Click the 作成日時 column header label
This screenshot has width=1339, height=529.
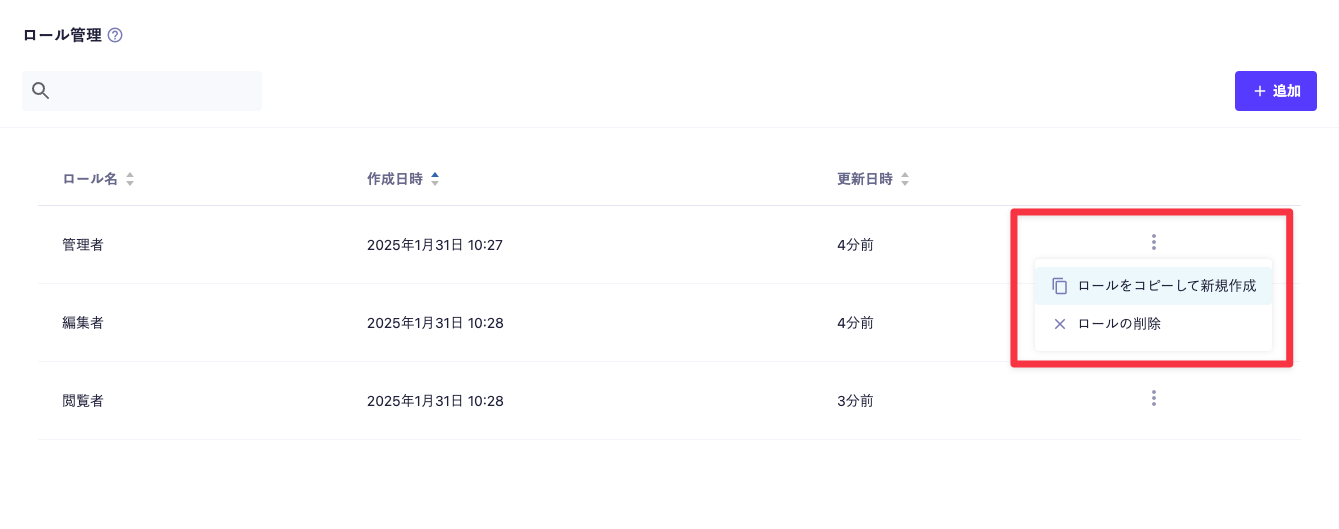395,180
